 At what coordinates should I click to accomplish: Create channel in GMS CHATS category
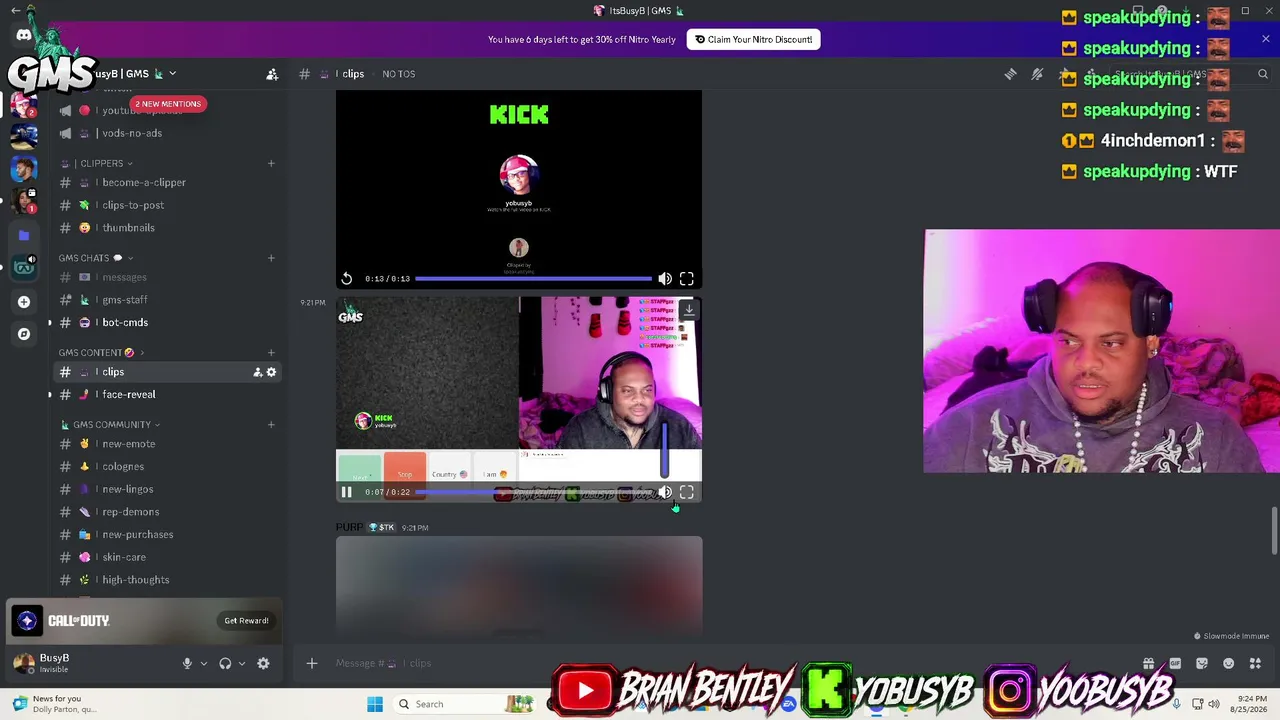click(x=271, y=258)
